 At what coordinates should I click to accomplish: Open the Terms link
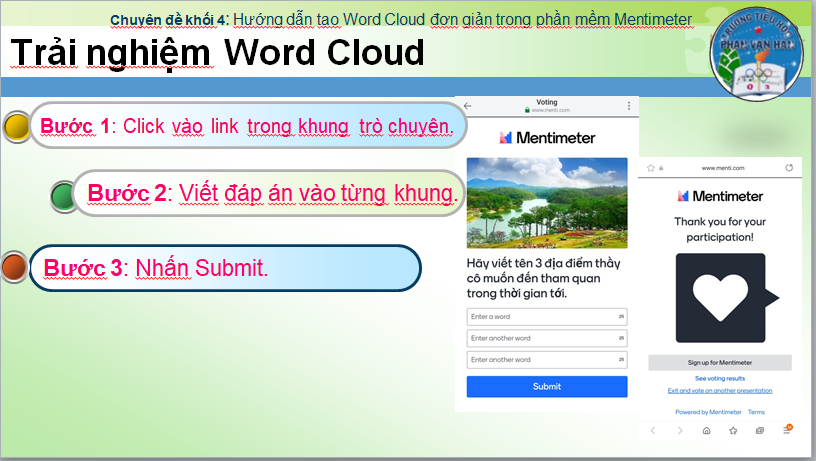point(756,412)
